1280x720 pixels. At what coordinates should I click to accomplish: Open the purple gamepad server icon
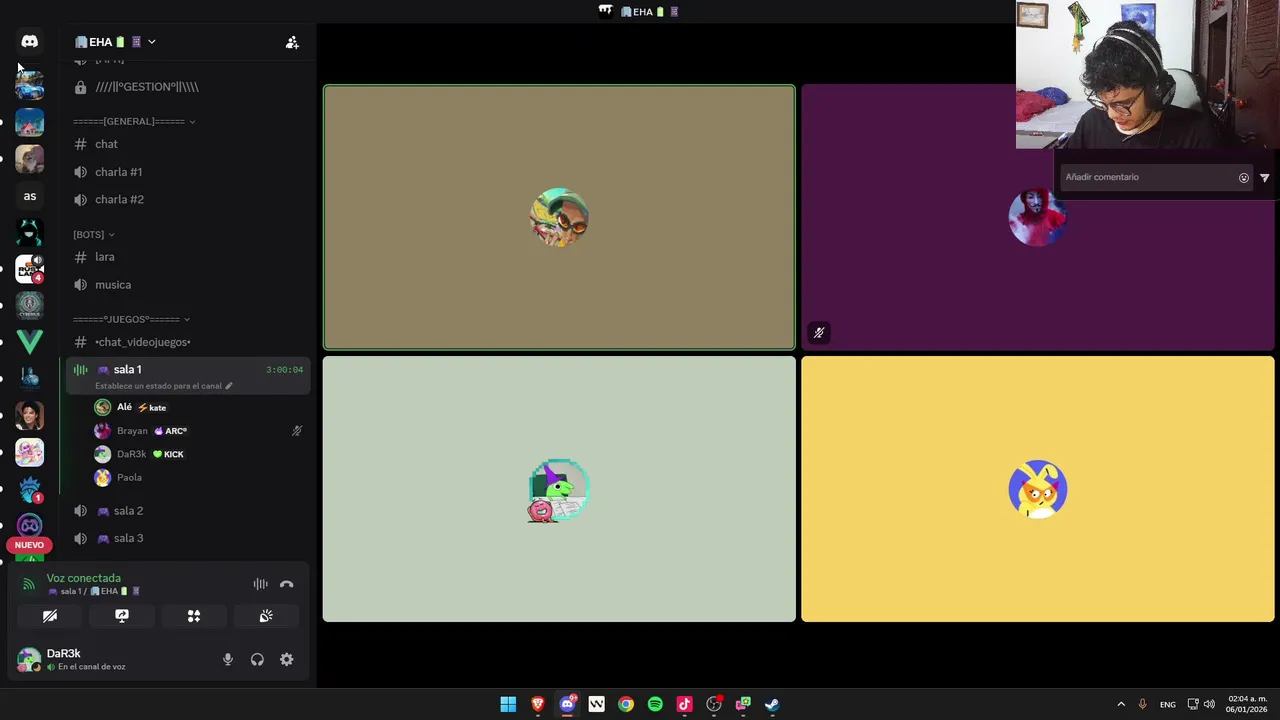29,526
